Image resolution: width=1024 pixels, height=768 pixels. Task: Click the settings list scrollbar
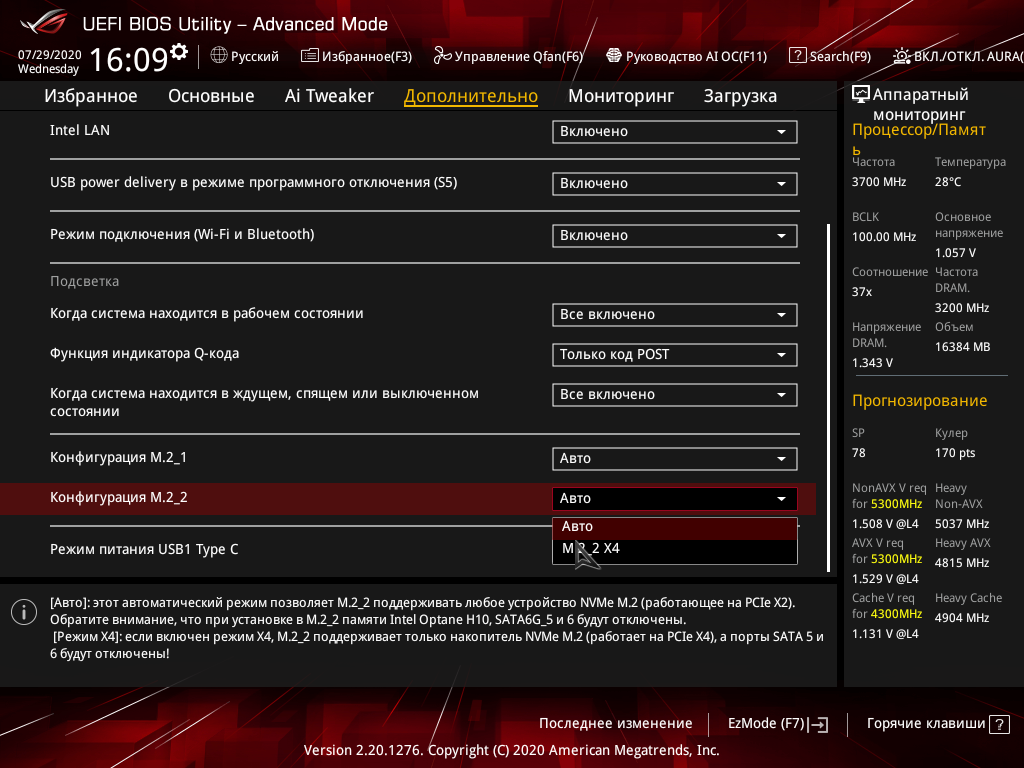[x=828, y=398]
